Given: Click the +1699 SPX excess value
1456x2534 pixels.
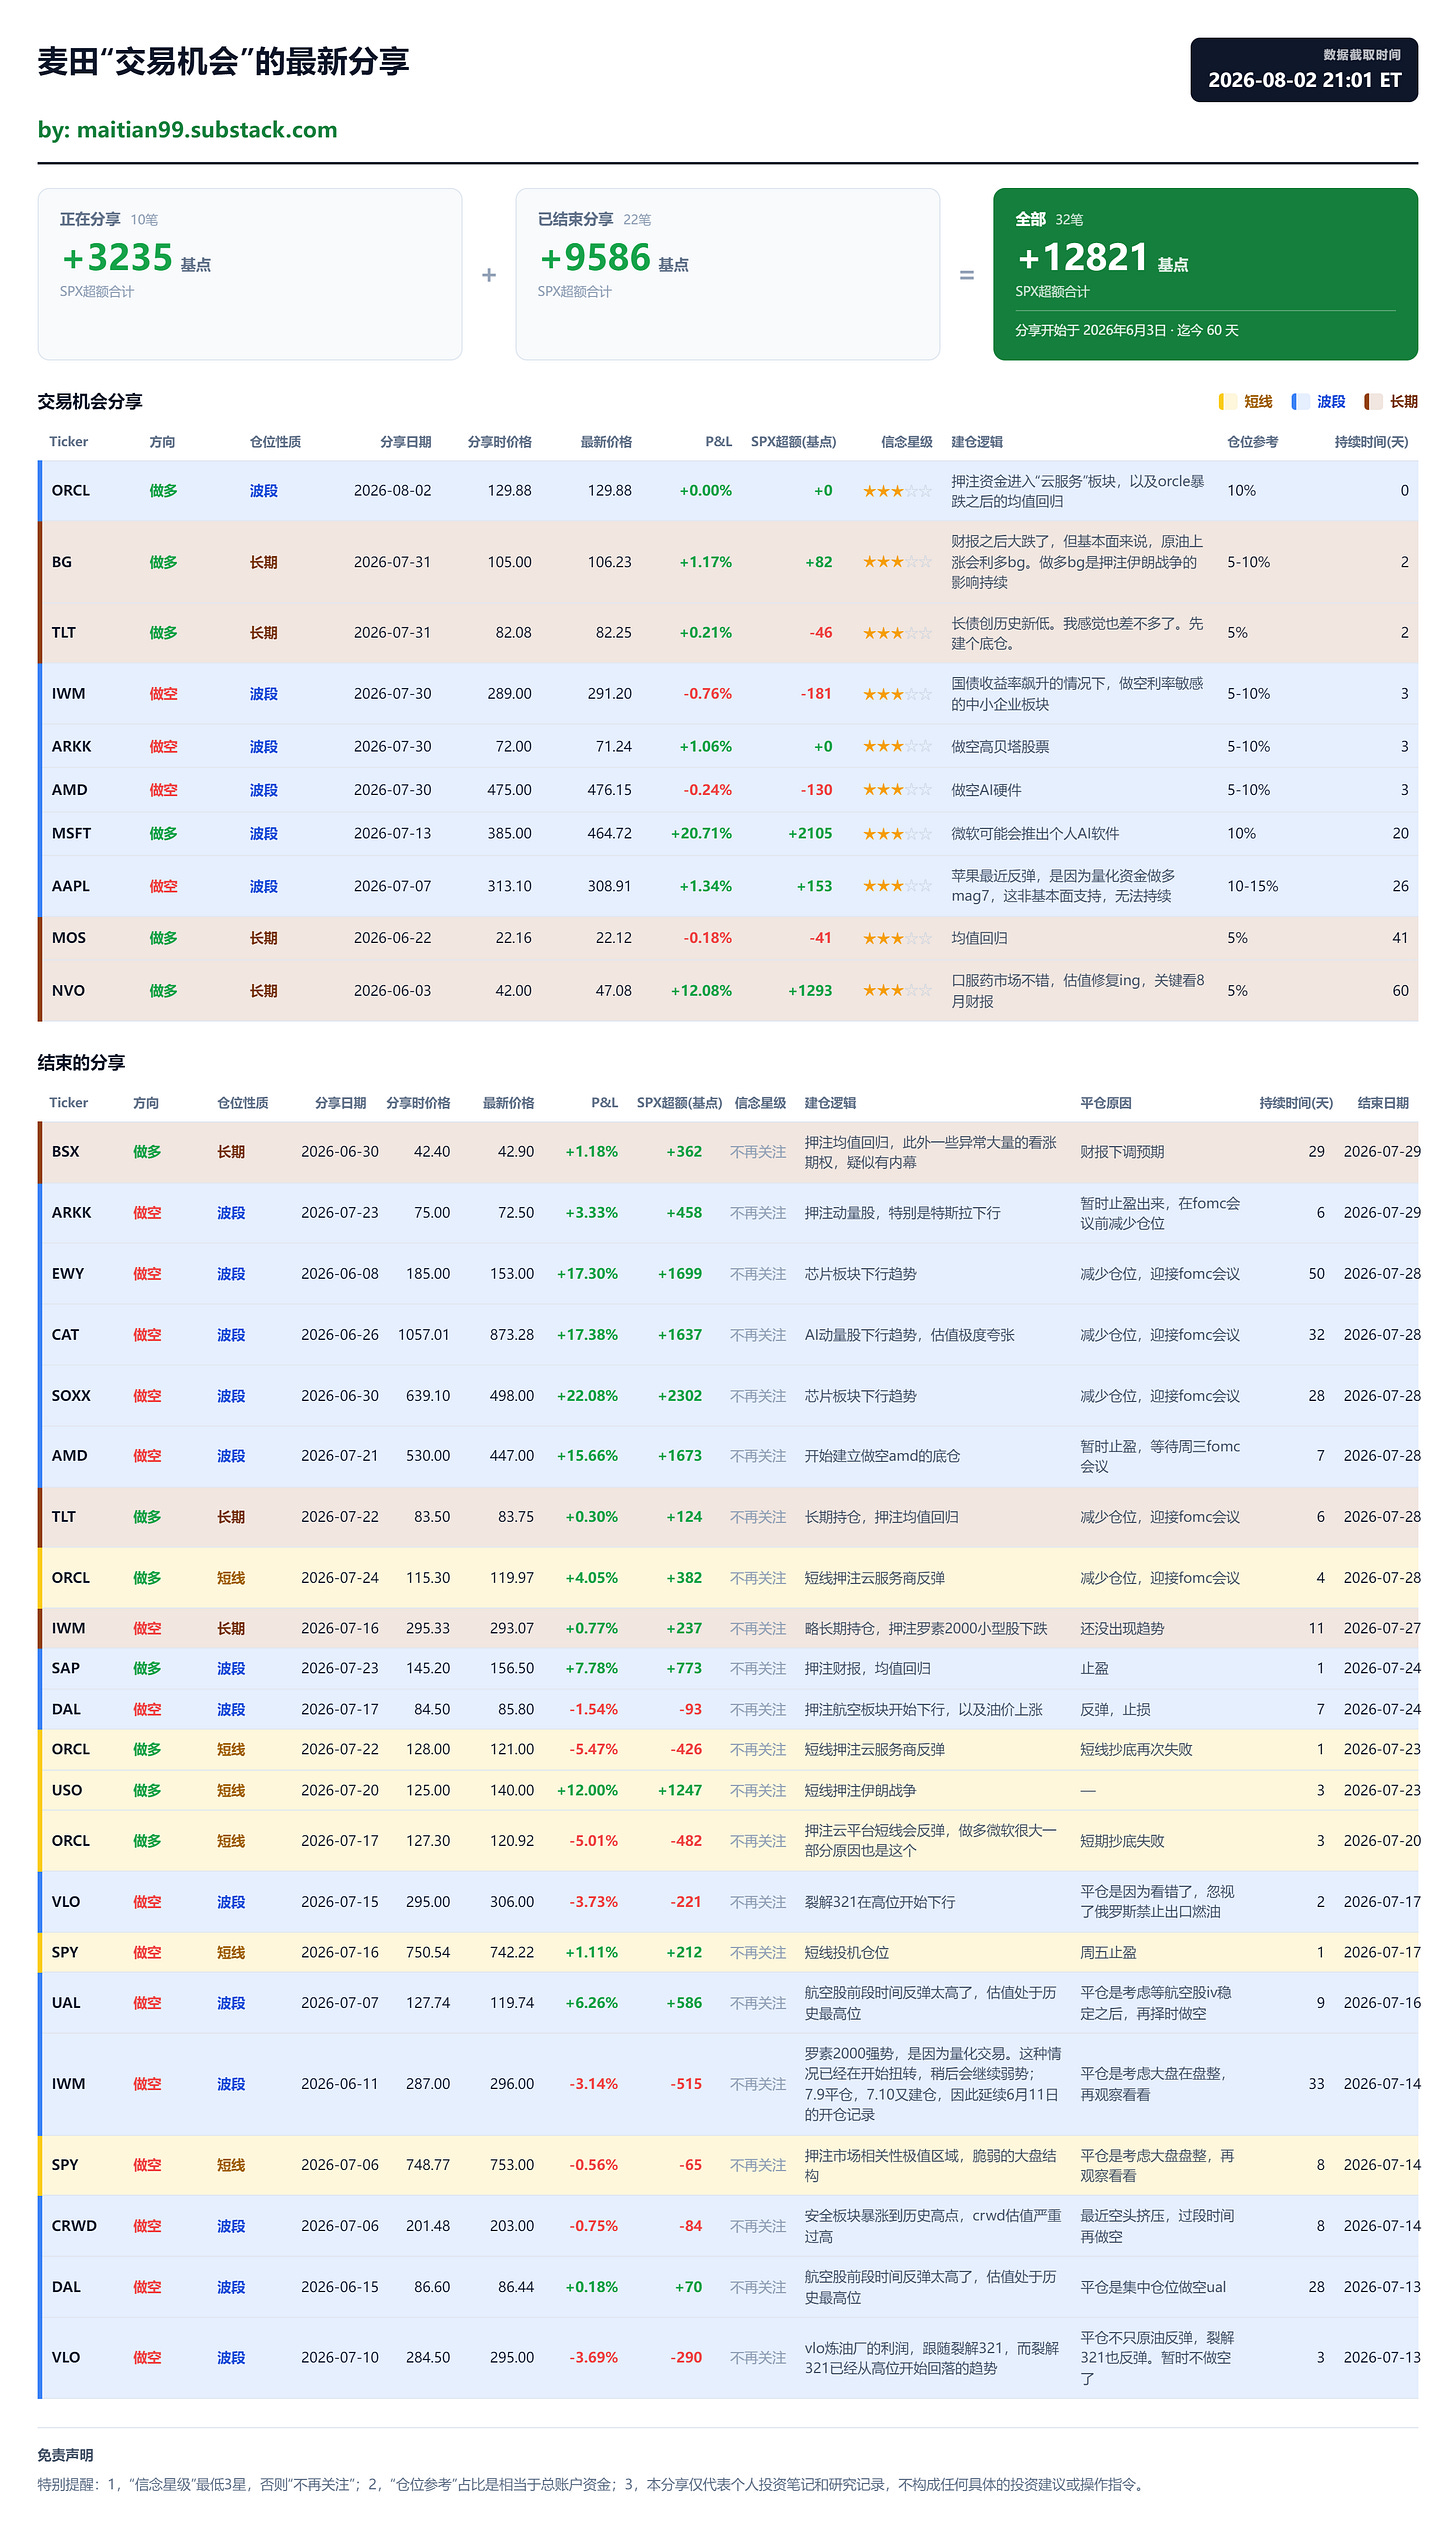Looking at the screenshot, I should pyautogui.click(x=680, y=1274).
